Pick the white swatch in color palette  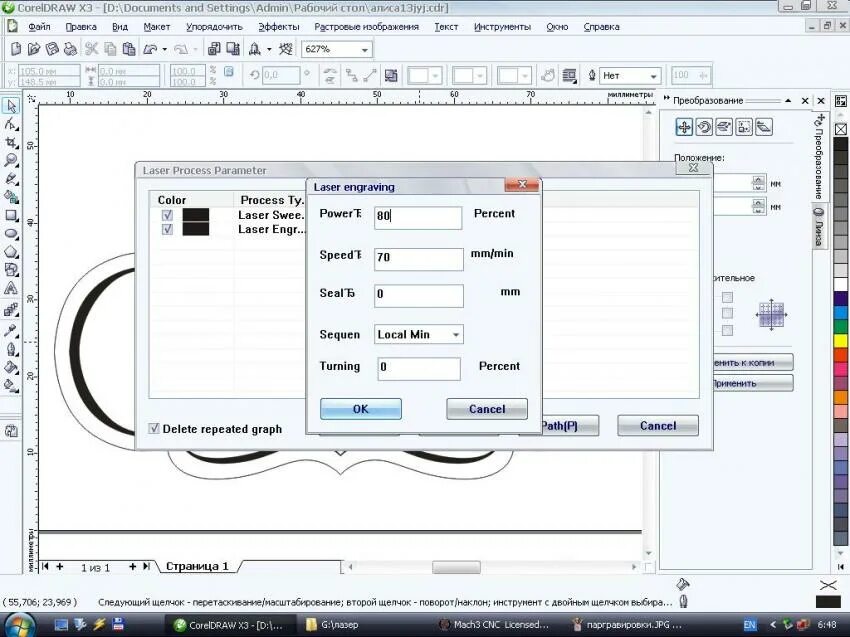pos(841,285)
